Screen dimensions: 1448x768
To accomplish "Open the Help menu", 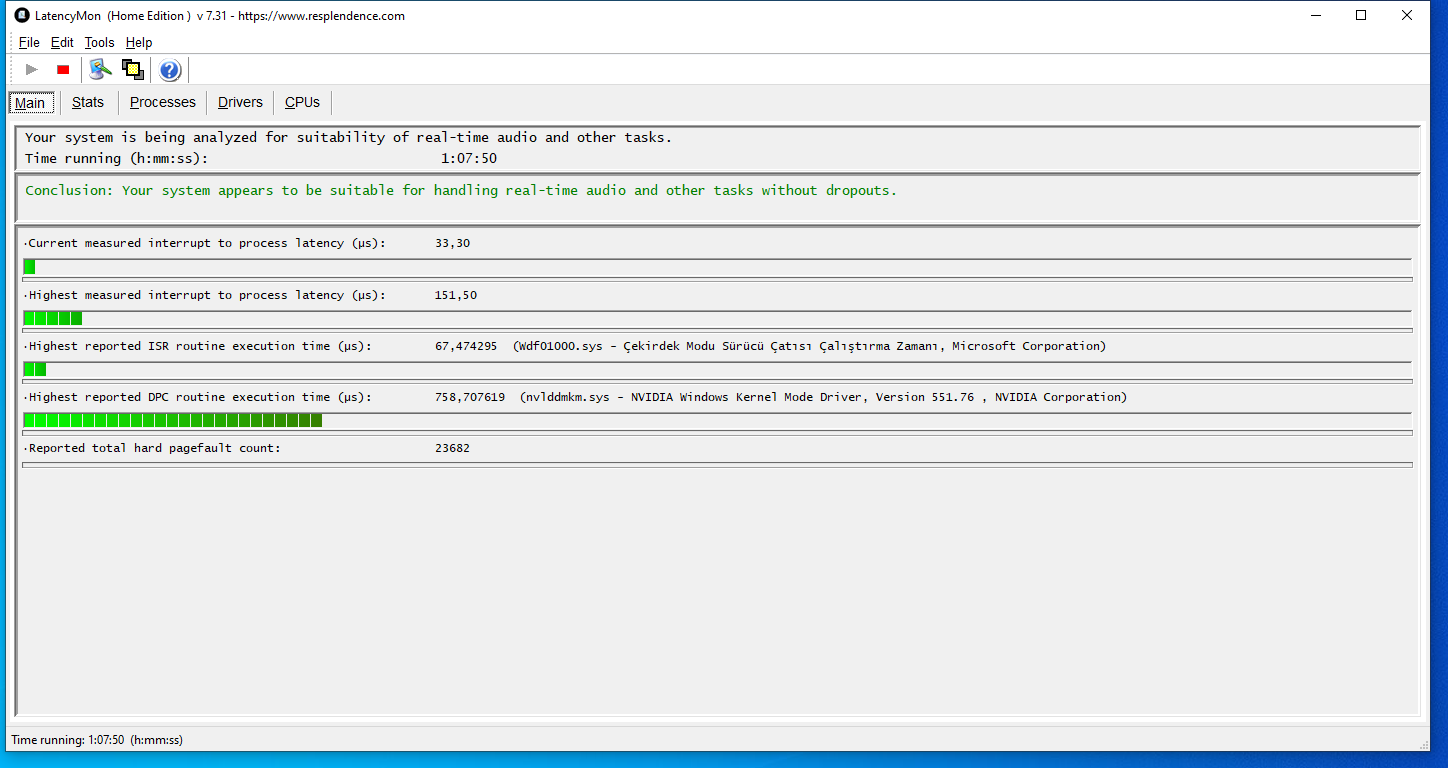I will coord(139,42).
